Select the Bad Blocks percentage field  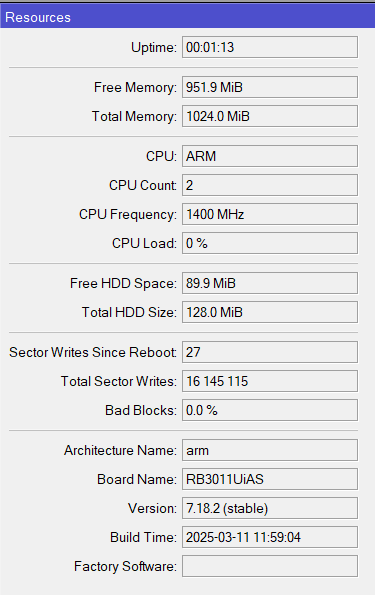[270, 410]
